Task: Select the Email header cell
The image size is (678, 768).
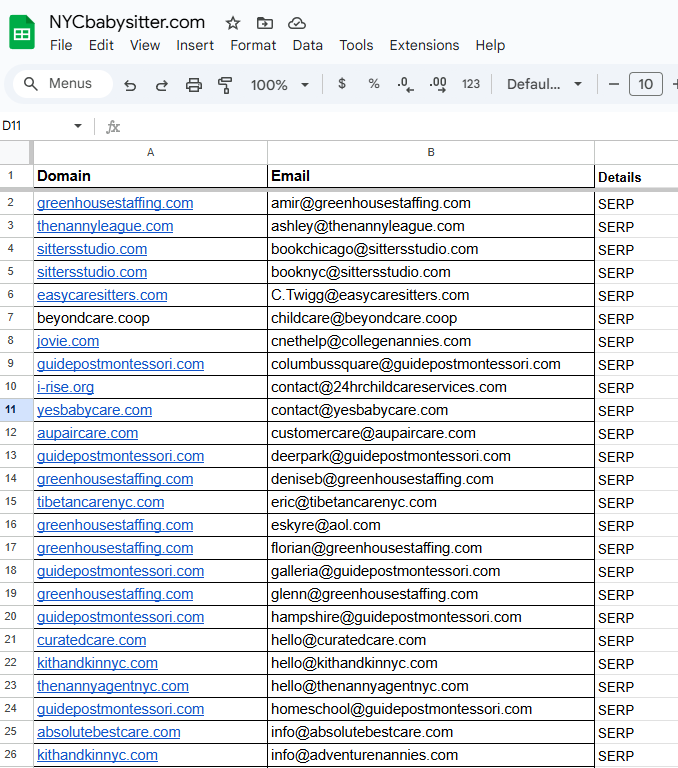Action: tap(431, 176)
